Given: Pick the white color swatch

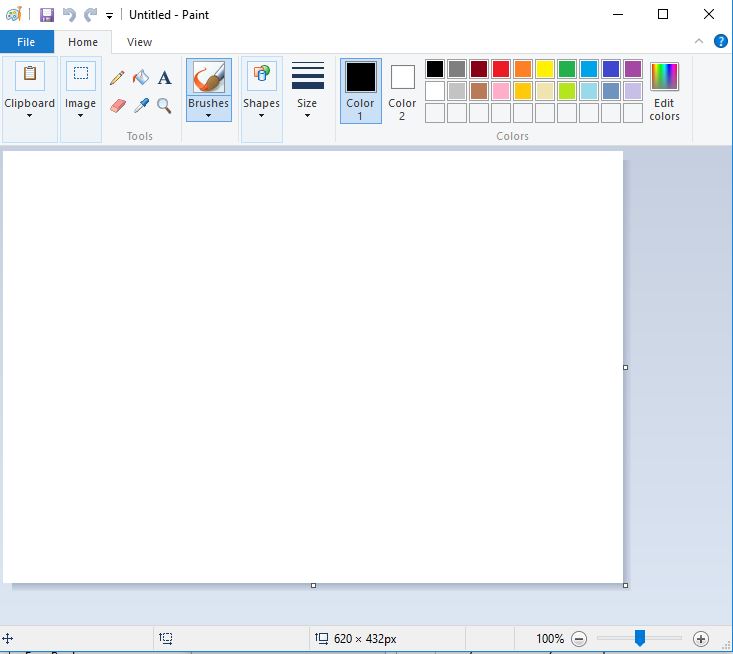Looking at the screenshot, I should click(435, 91).
